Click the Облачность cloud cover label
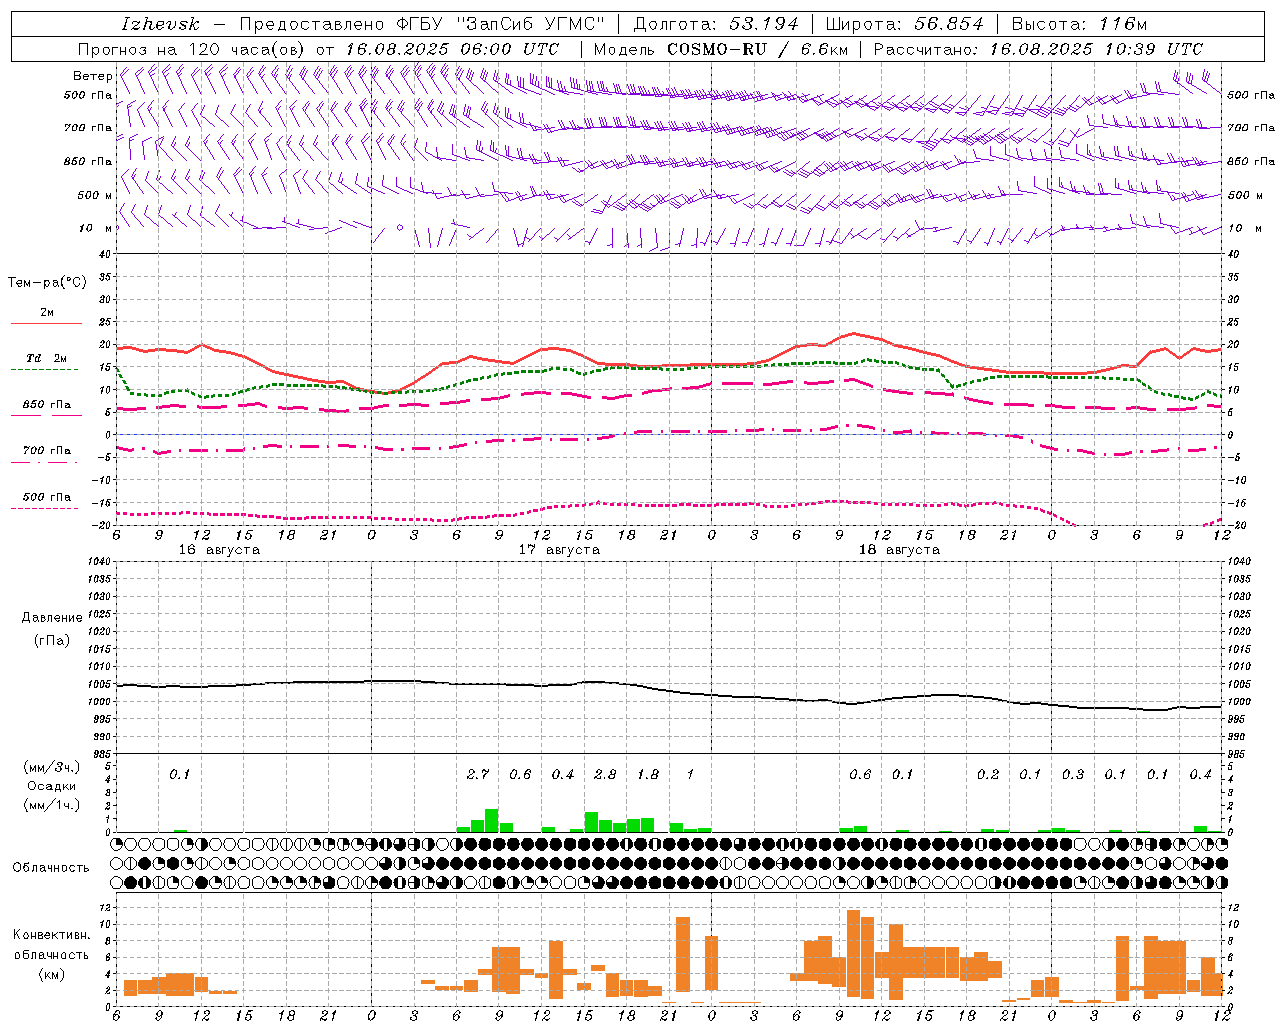 51,868
